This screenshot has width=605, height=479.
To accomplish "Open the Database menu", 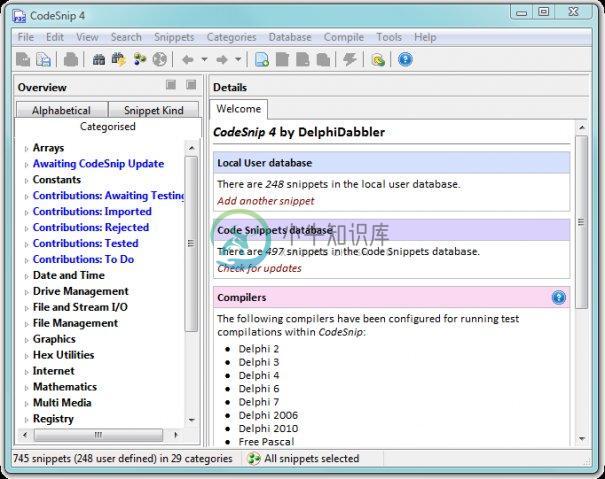I will point(290,37).
